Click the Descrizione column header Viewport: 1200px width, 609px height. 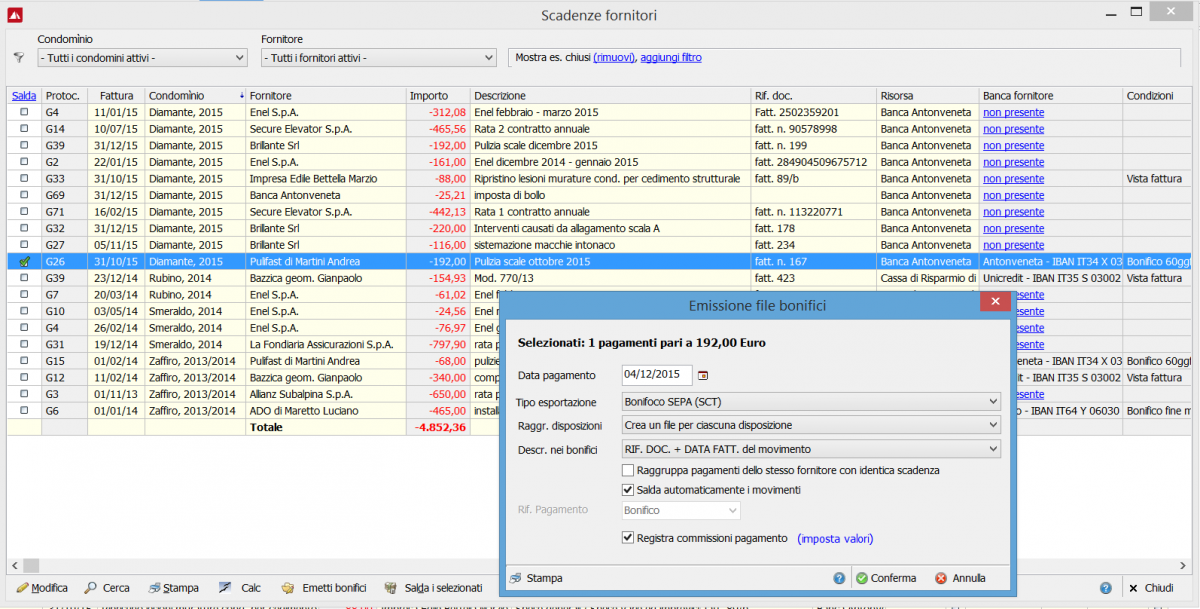pyautogui.click(x=610, y=96)
